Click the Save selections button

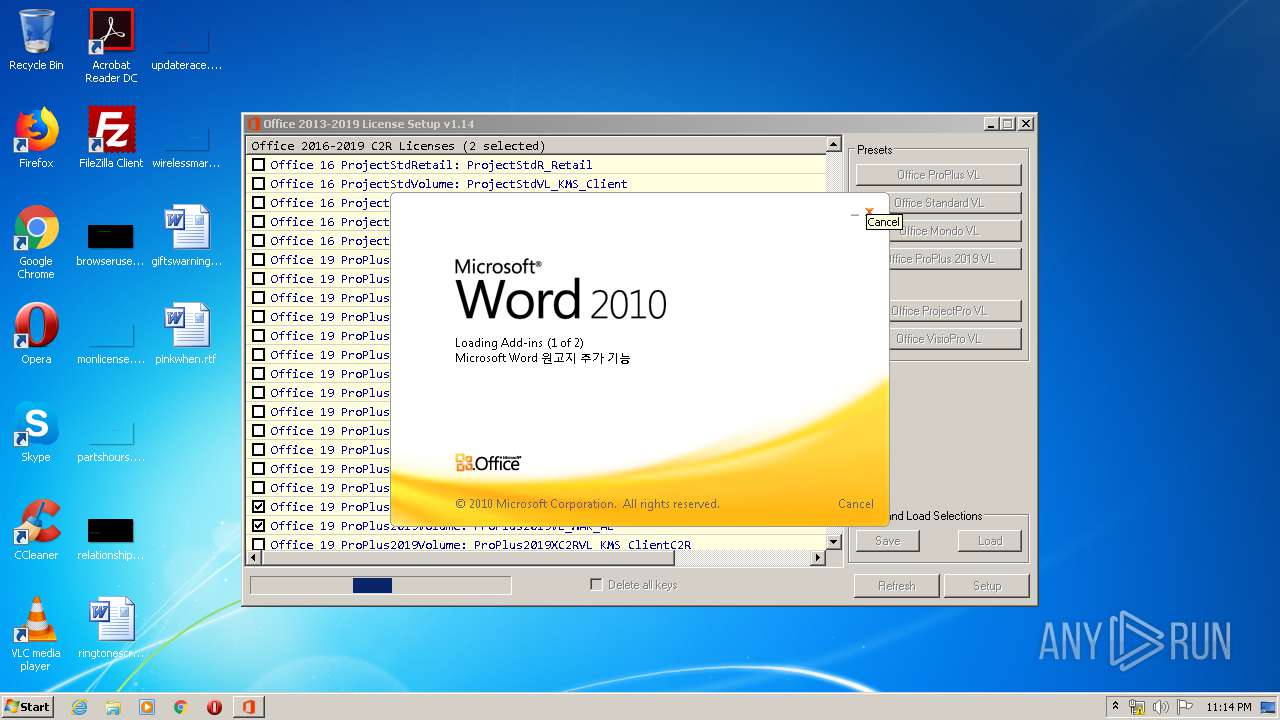[x=888, y=541]
